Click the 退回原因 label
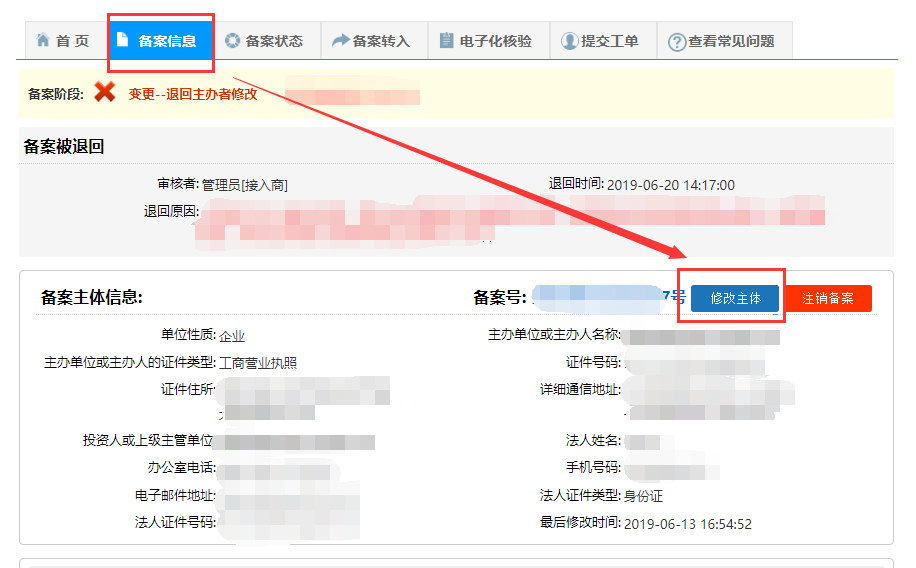The width and height of the screenshot is (916, 568). 171,211
